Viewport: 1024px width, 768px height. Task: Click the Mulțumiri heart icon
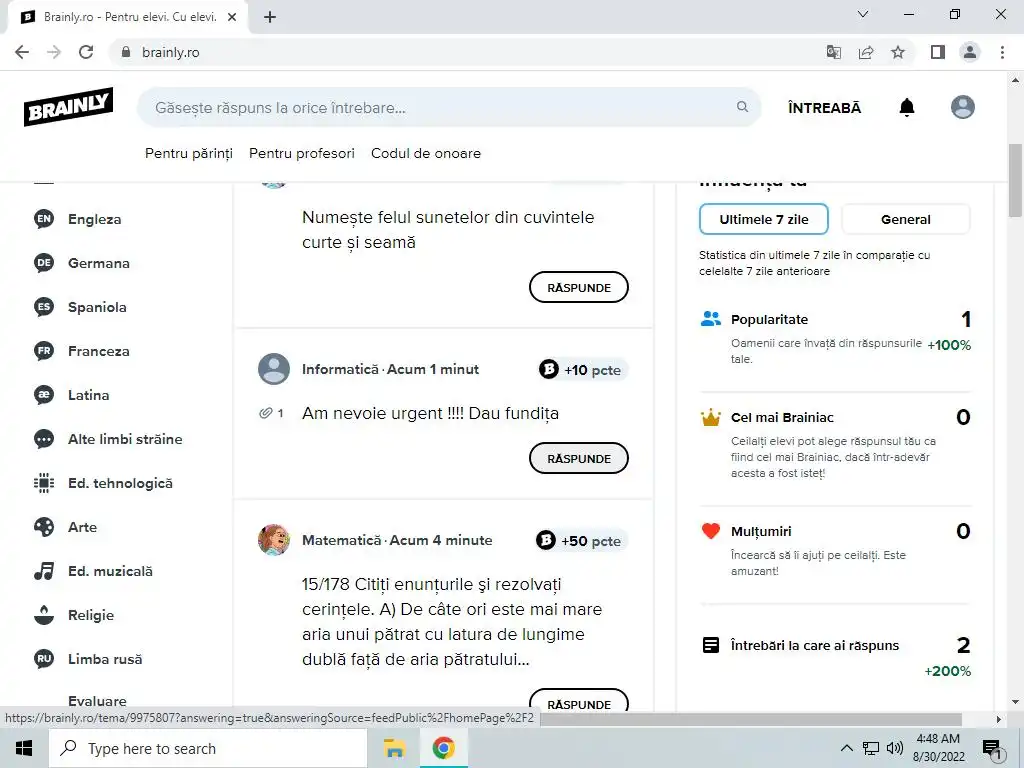[x=711, y=531]
